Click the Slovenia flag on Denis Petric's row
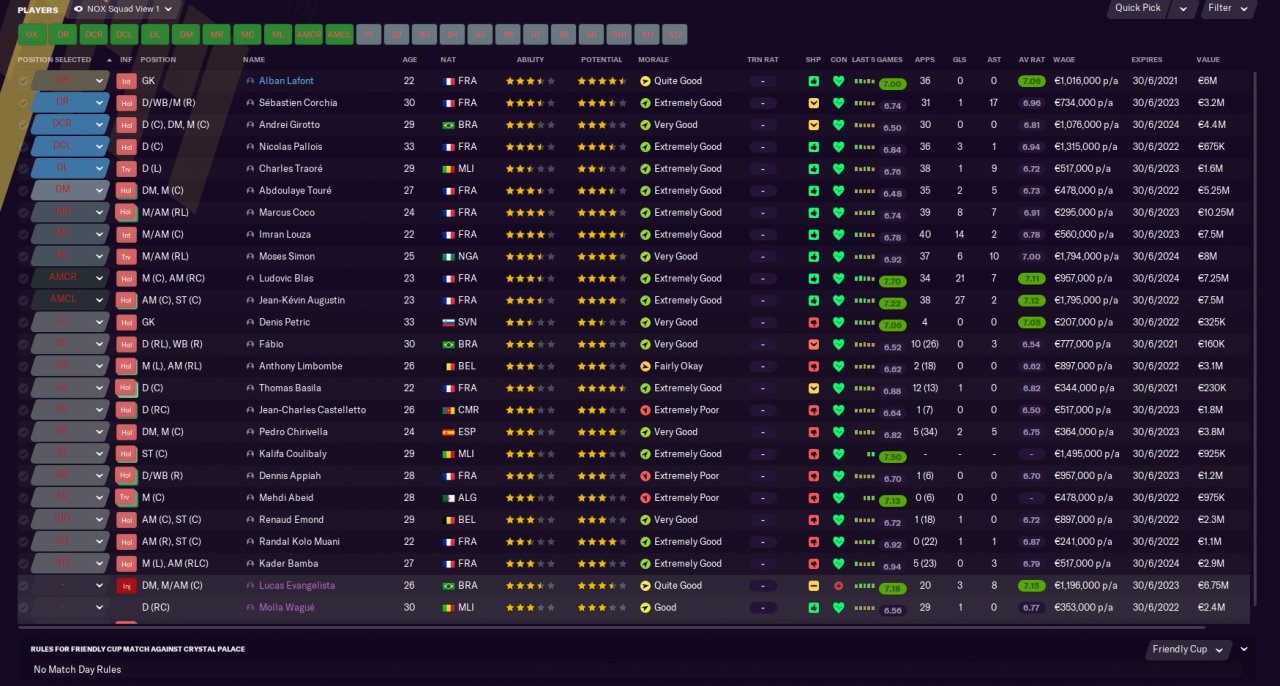Image resolution: width=1280 pixels, height=686 pixels. point(448,322)
